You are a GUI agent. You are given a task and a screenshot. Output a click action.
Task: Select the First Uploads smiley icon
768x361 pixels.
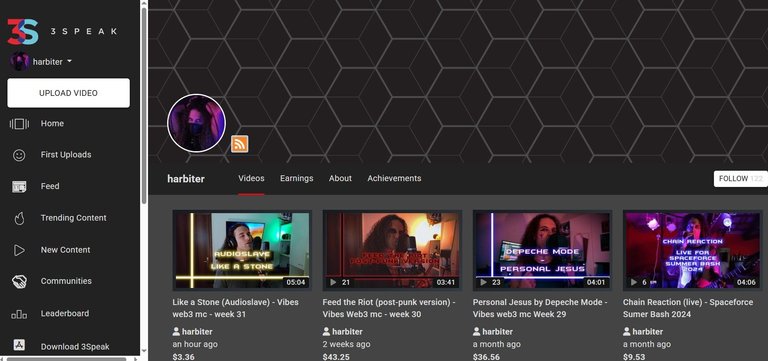coord(19,155)
